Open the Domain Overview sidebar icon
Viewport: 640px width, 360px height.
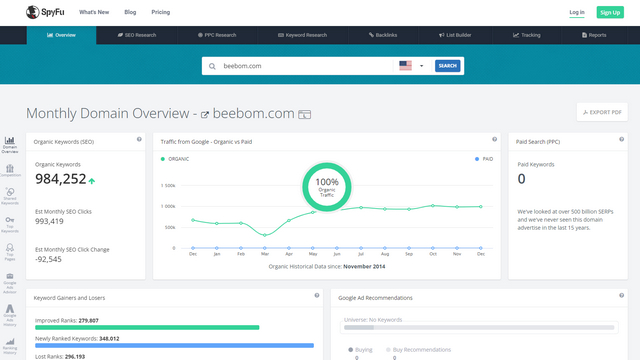point(10,145)
